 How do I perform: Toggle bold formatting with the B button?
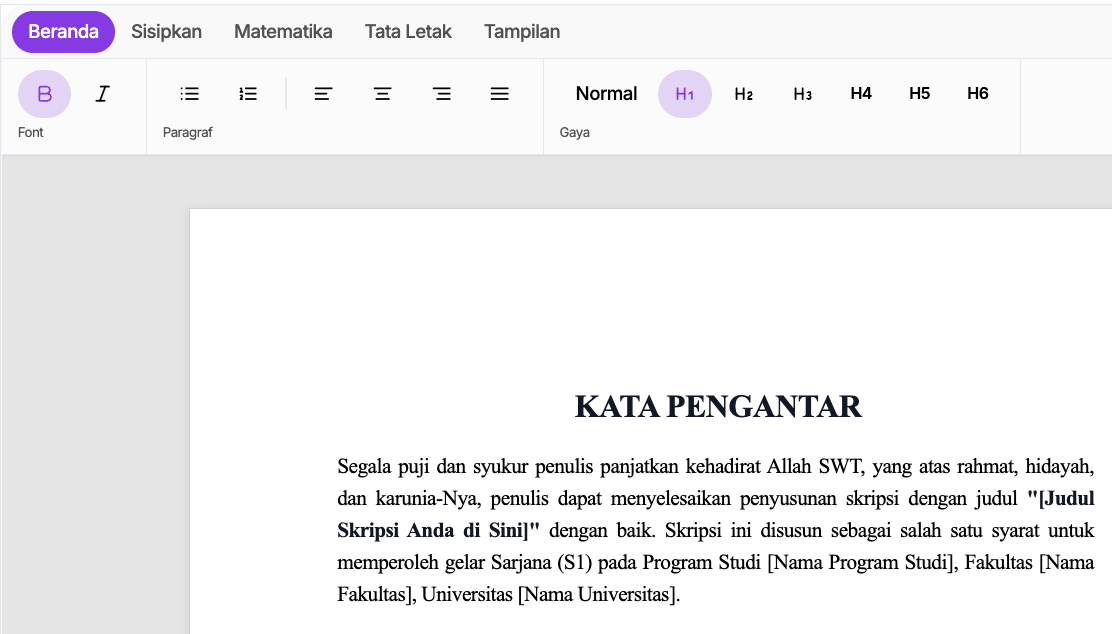click(44, 94)
